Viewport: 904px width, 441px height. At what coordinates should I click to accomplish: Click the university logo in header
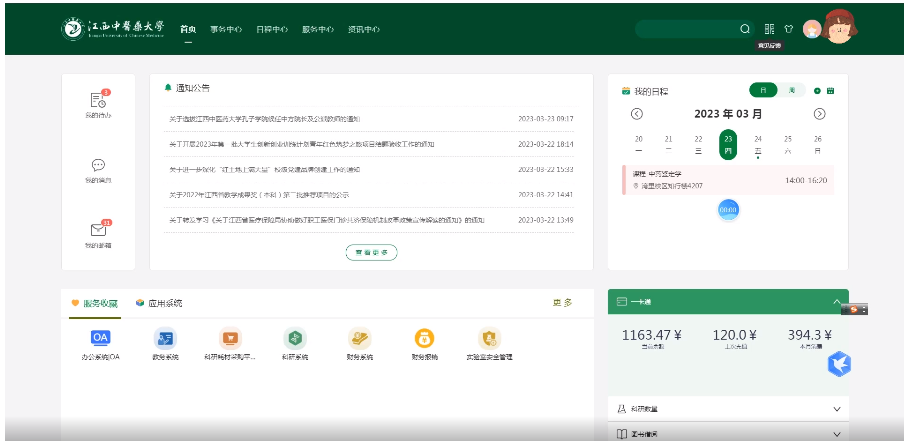[113, 29]
